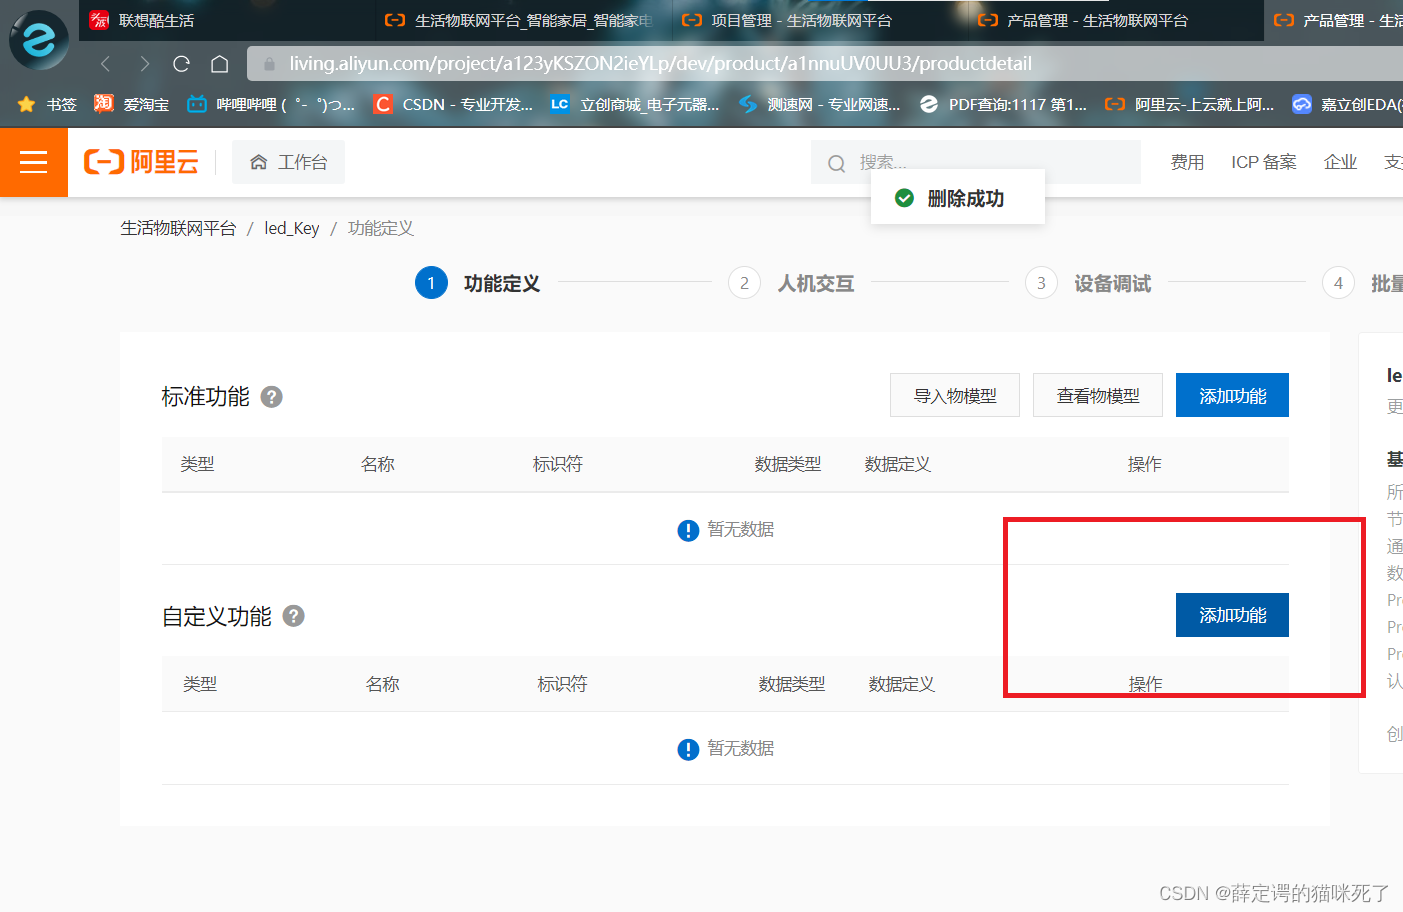The height and width of the screenshot is (912, 1403).
Task: Click the green 删除成功 checkmark icon
Action: point(904,198)
